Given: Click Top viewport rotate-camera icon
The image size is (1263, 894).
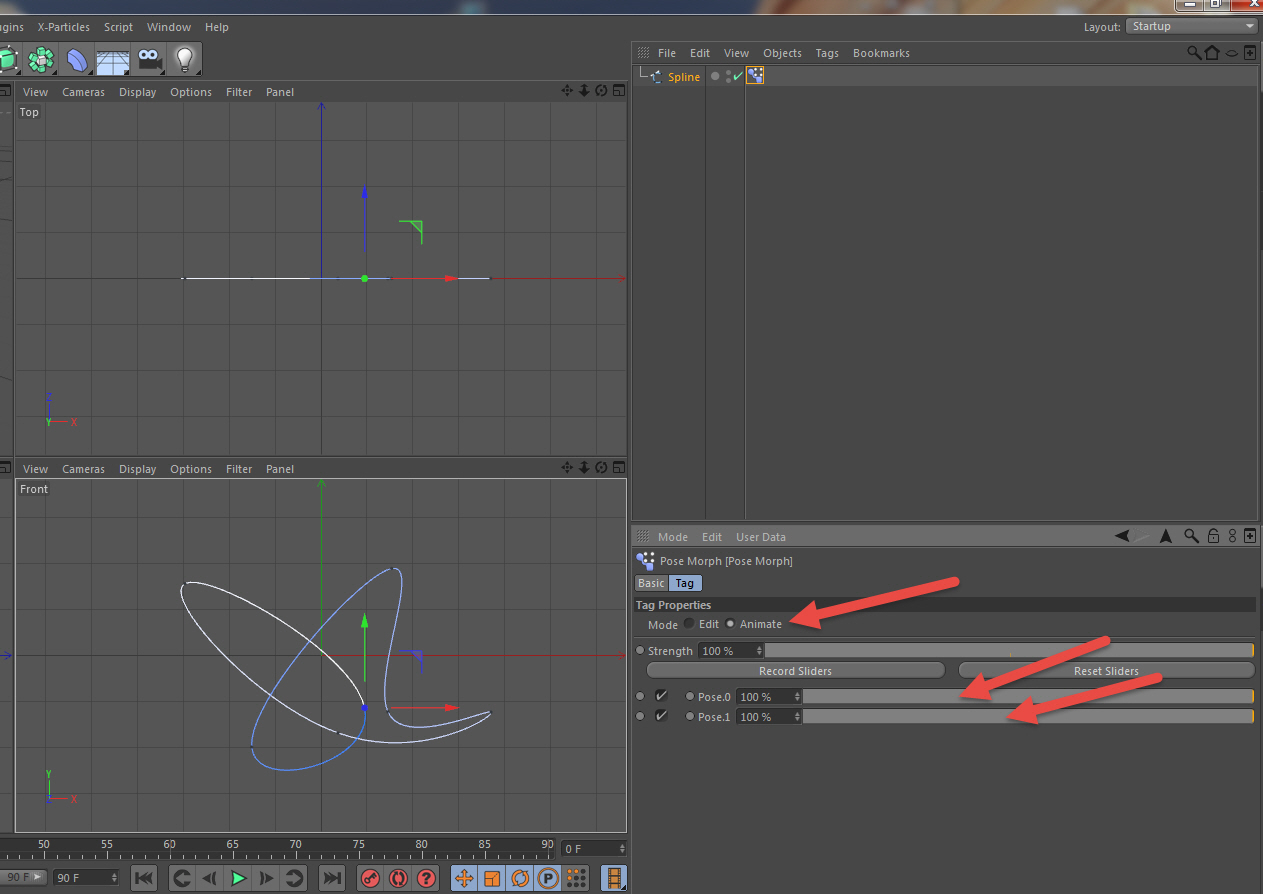Looking at the screenshot, I should [601, 91].
